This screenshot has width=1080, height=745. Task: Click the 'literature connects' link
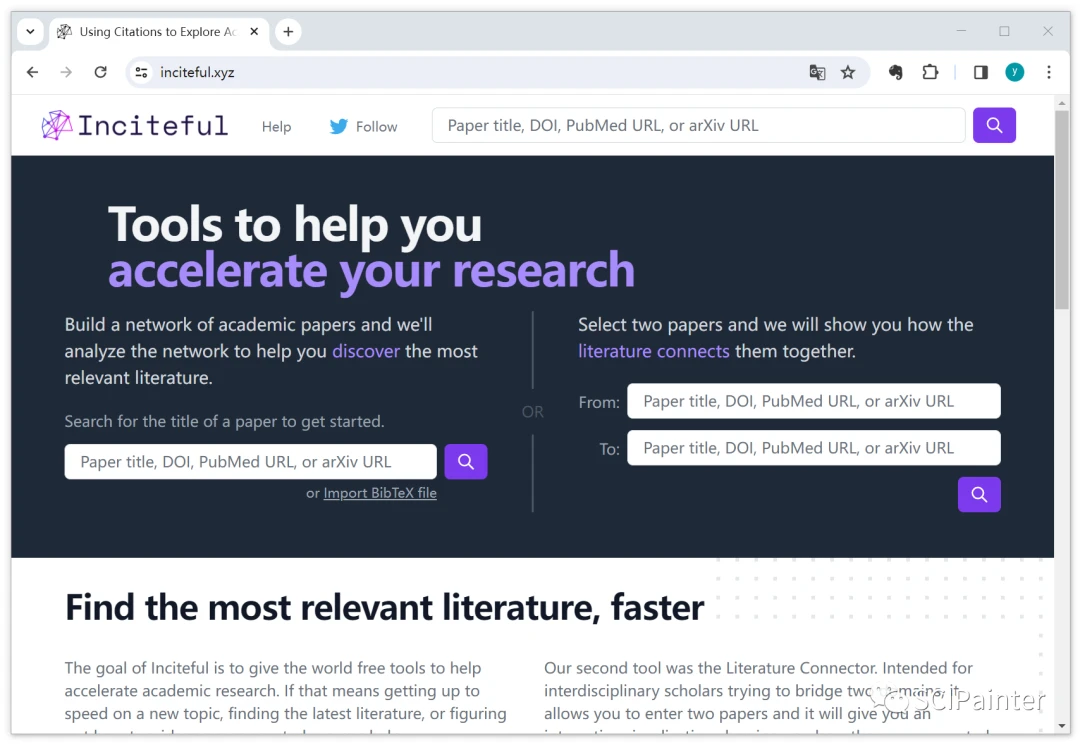tap(654, 351)
